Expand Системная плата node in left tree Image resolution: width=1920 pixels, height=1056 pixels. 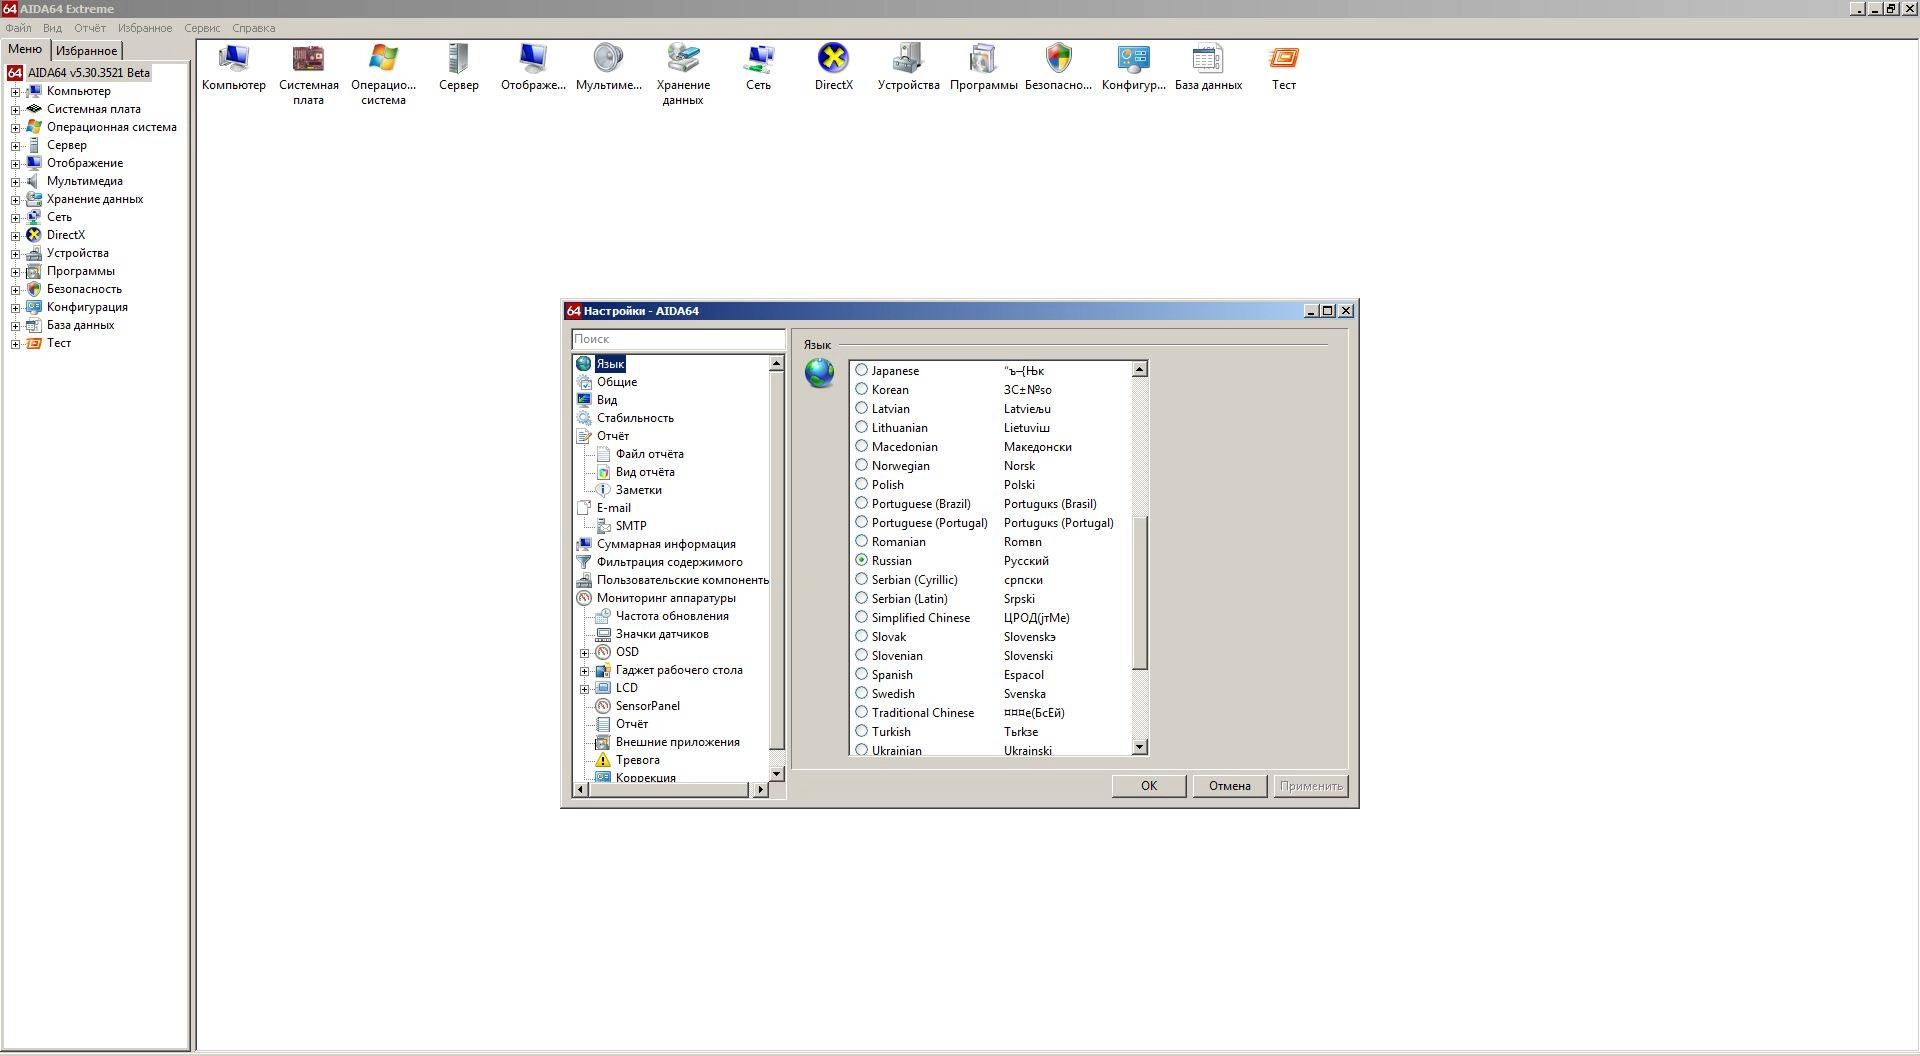click(x=15, y=109)
